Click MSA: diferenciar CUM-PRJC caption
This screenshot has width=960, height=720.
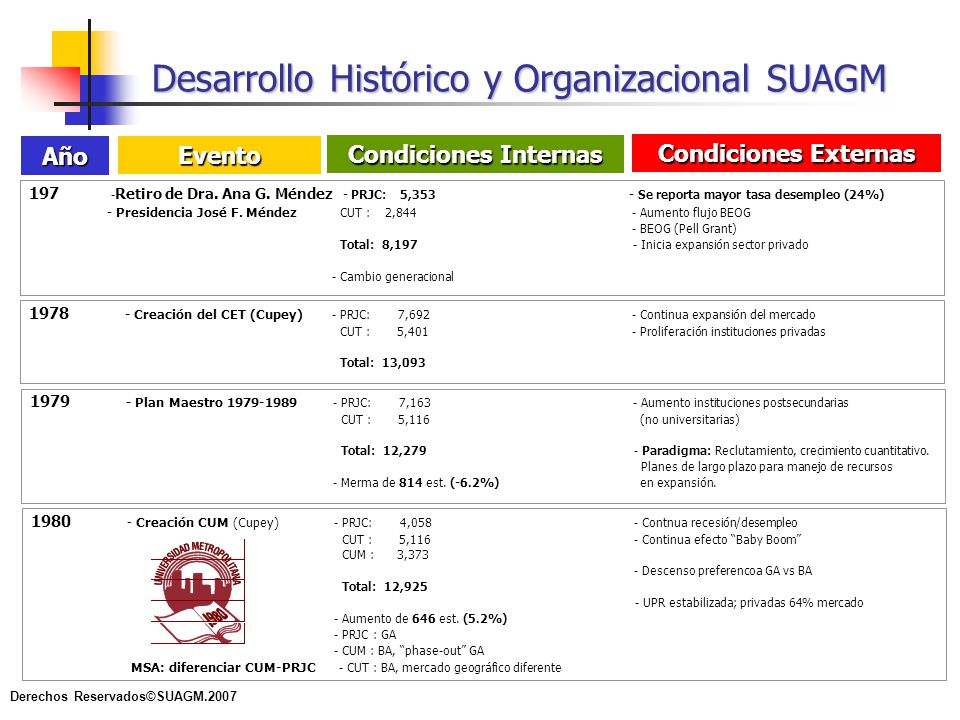click(223, 667)
